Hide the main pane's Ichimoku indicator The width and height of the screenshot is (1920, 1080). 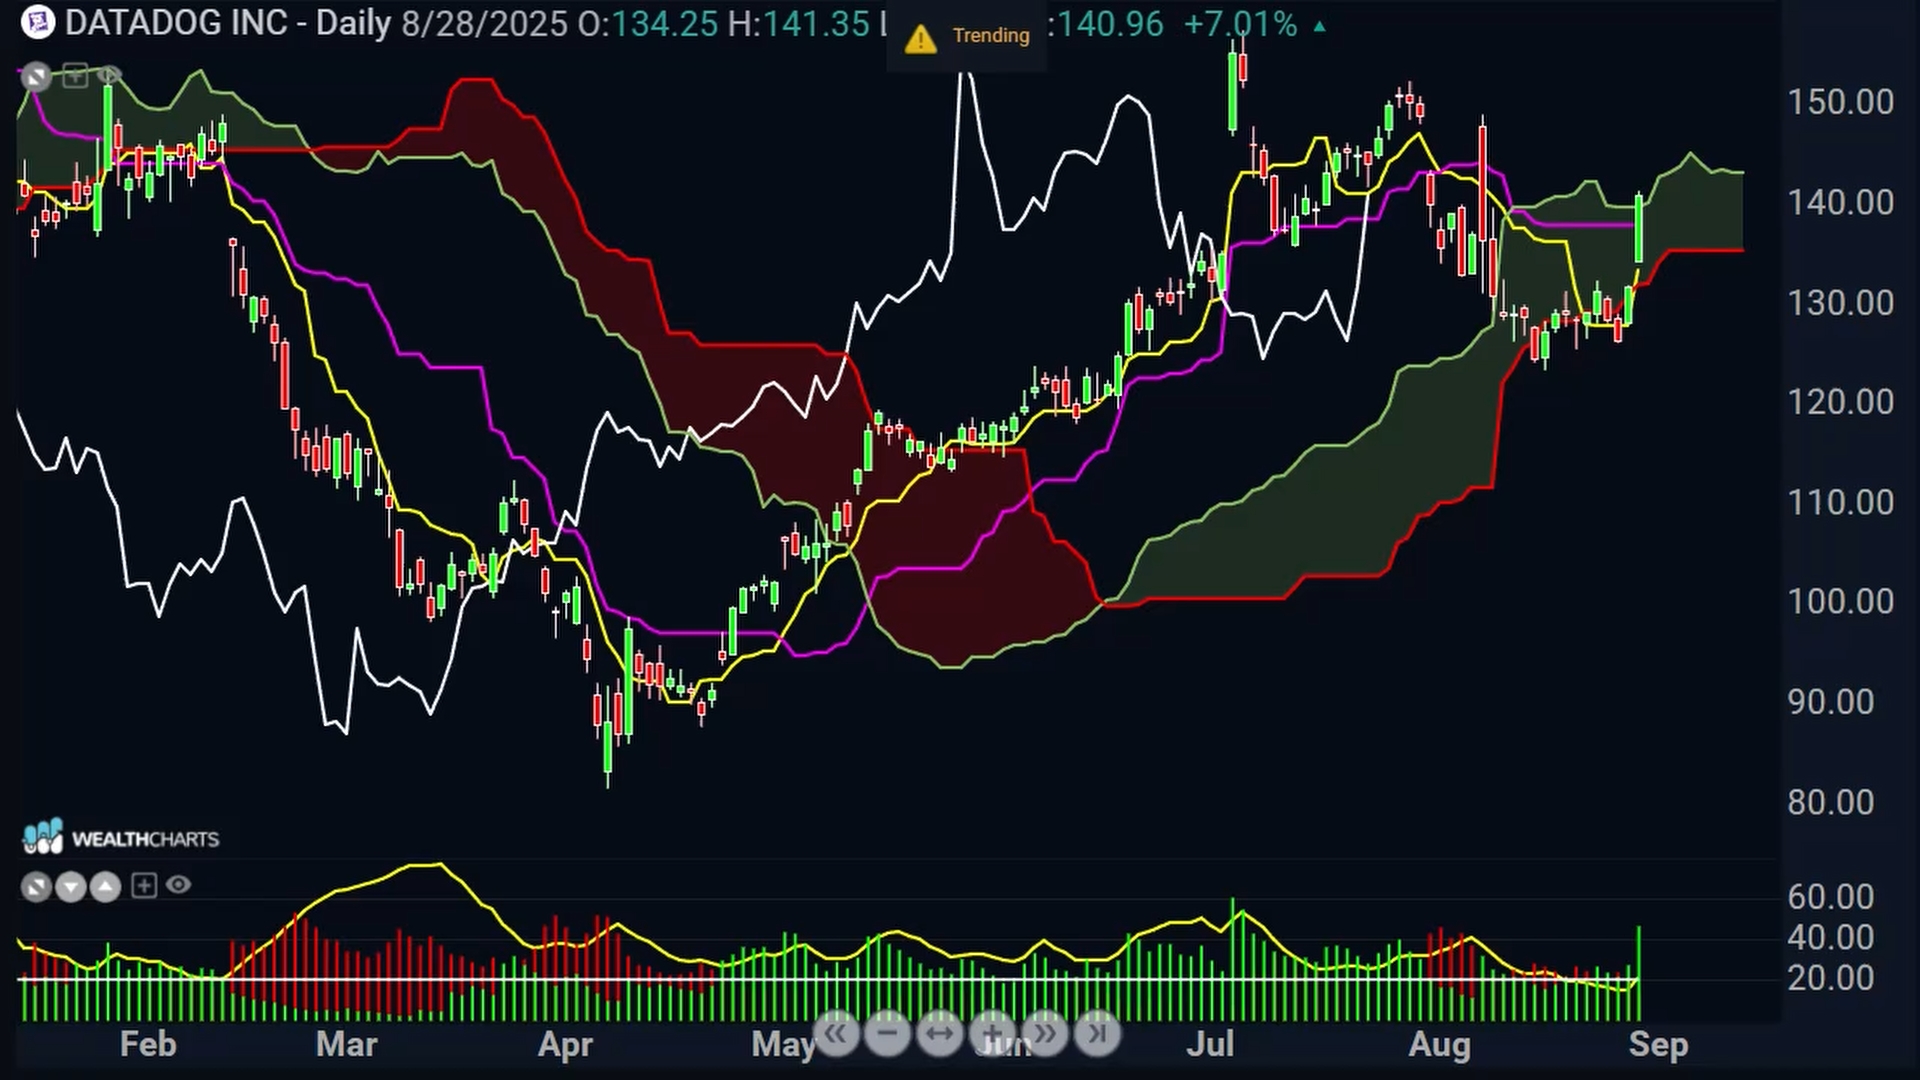pyautogui.click(x=109, y=75)
